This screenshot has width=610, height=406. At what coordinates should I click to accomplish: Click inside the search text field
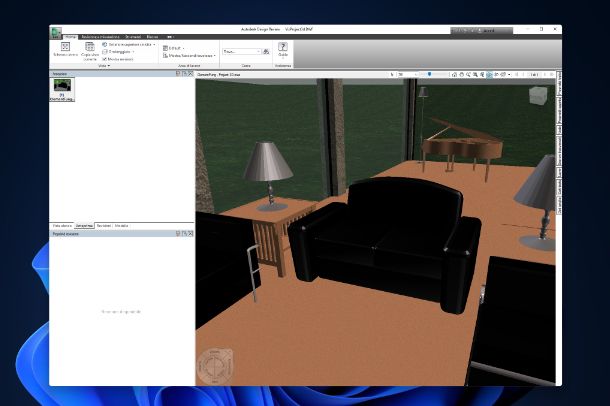pos(239,51)
